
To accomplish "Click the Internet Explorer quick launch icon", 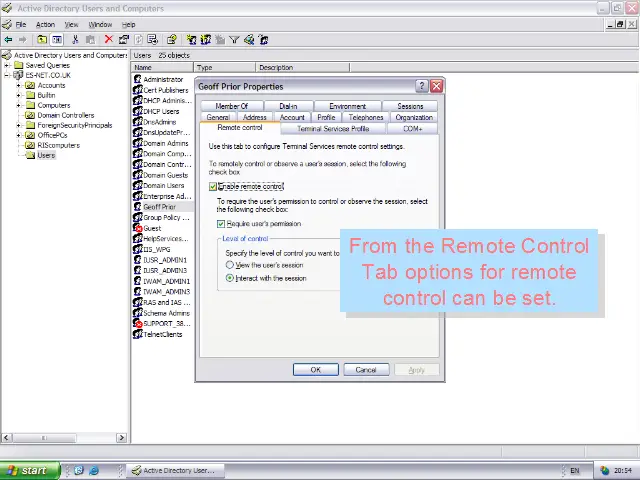I will tap(94, 470).
